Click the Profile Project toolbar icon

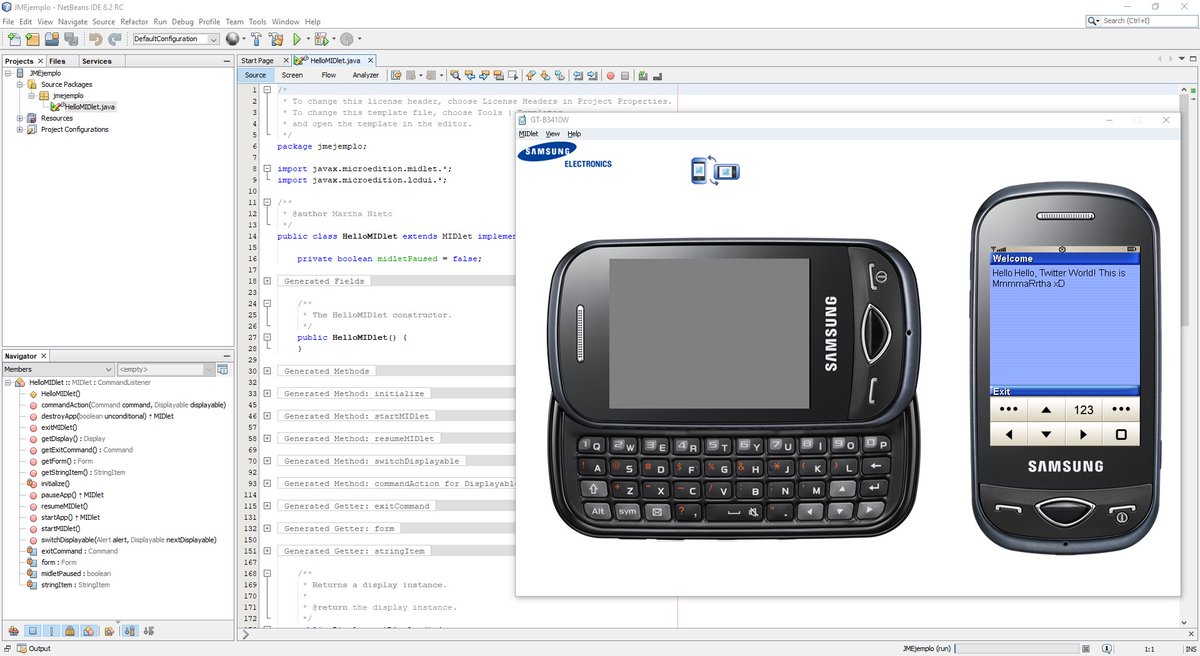[x=347, y=39]
